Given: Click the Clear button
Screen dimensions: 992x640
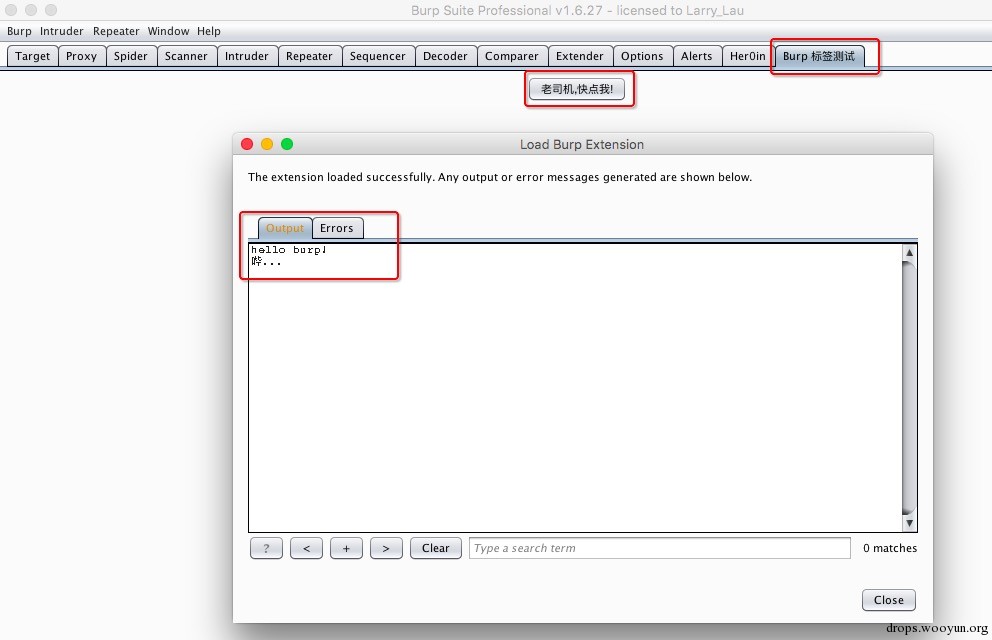Looking at the screenshot, I should [436, 548].
